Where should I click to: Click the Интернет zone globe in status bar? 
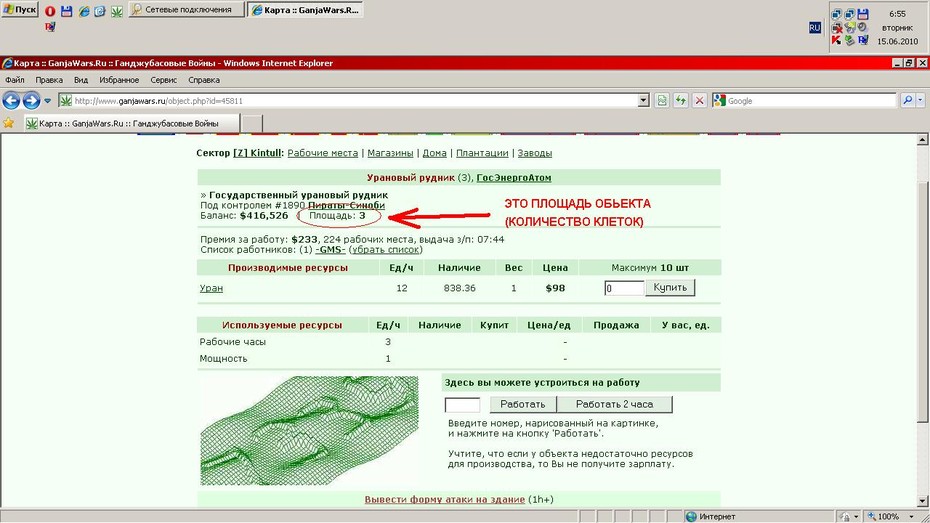pos(691,516)
